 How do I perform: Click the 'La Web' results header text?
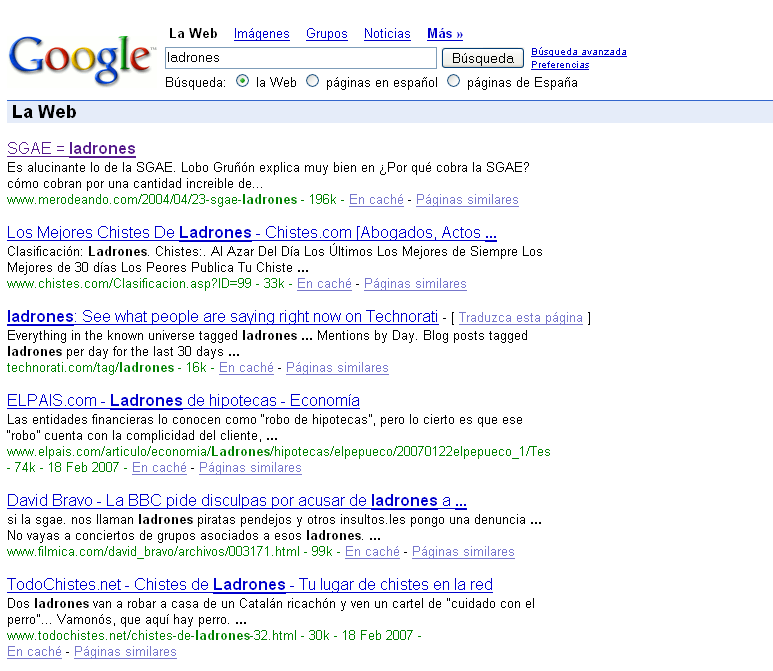click(44, 112)
